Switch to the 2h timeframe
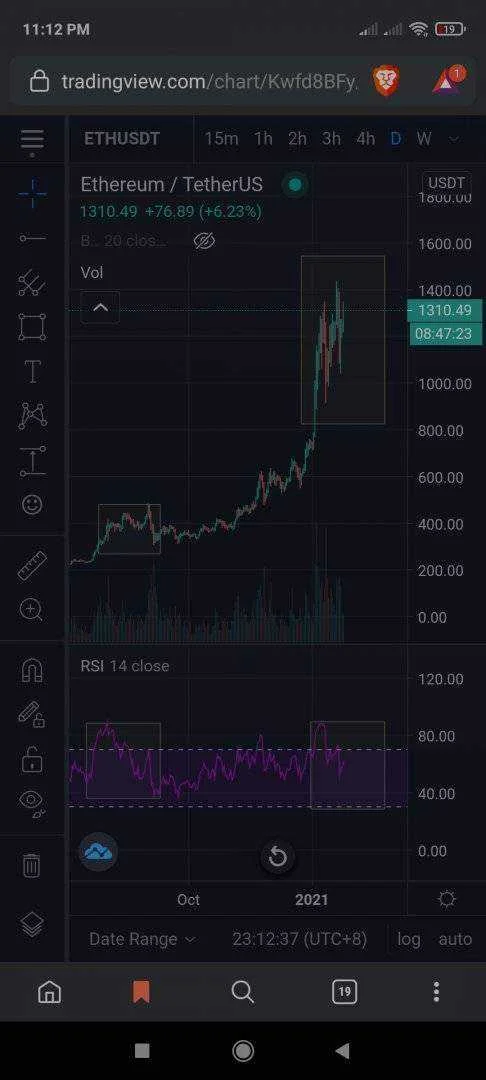Screen dimensions: 486x1080 click(x=297, y=138)
